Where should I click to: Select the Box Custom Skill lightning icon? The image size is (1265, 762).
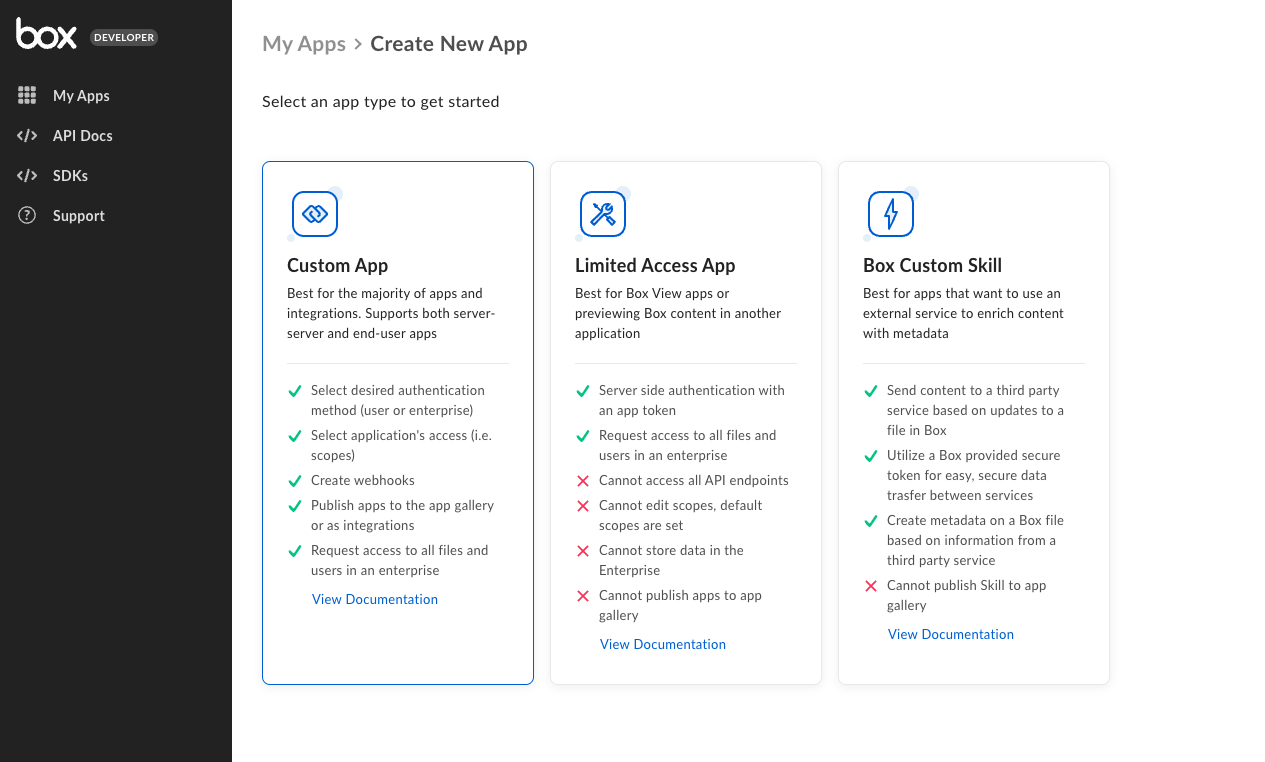[x=891, y=214]
